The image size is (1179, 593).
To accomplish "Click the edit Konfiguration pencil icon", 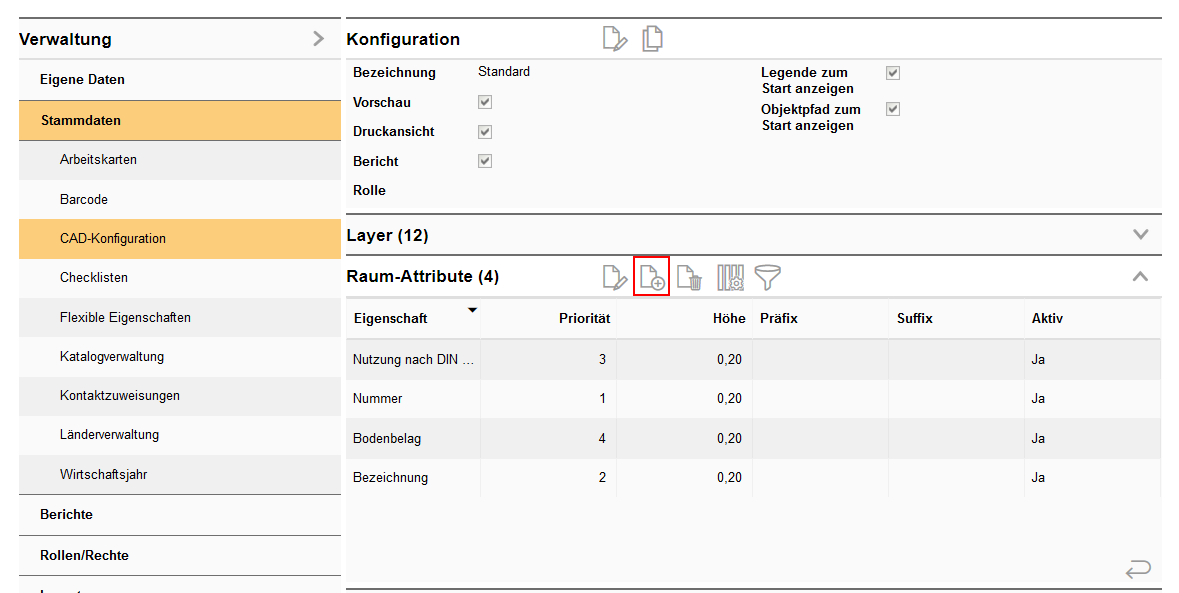I will click(x=615, y=40).
